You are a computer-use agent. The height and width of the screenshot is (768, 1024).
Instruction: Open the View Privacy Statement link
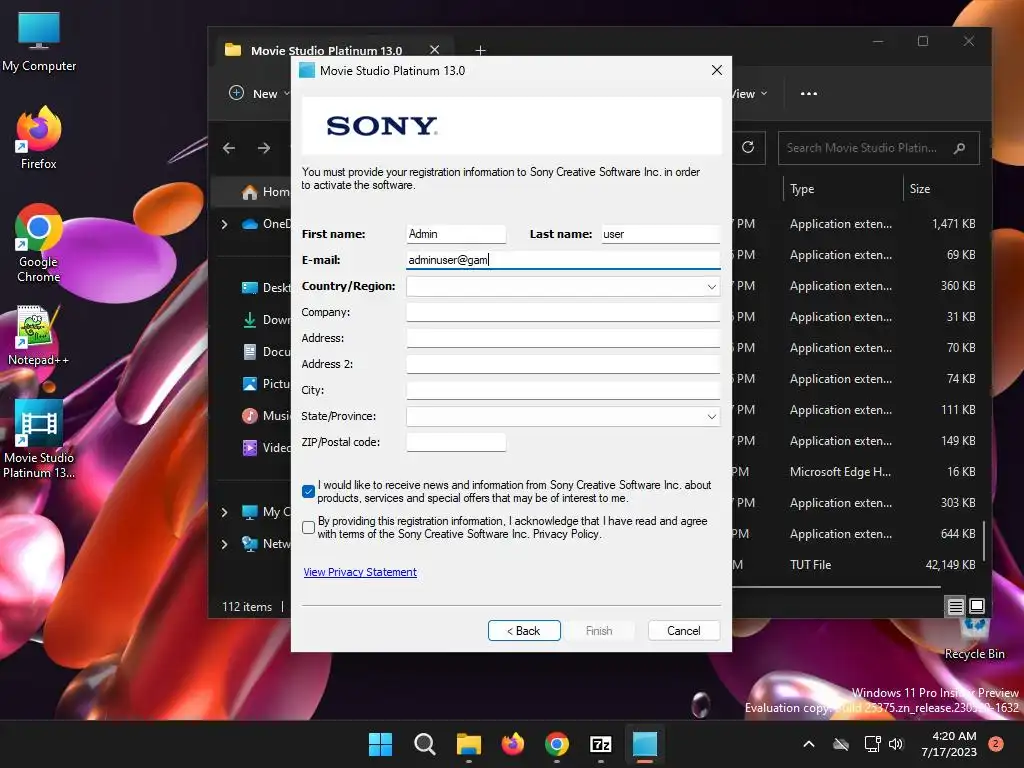360,572
